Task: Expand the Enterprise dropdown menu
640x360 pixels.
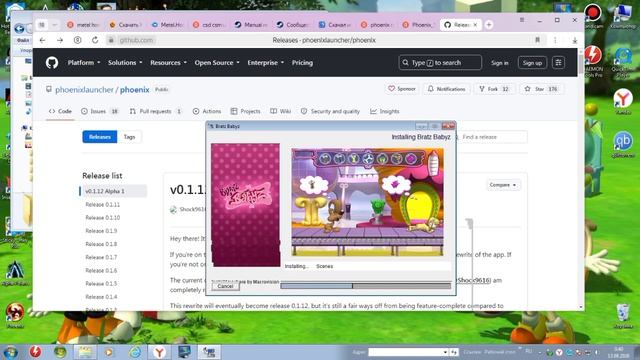Action: click(x=265, y=63)
